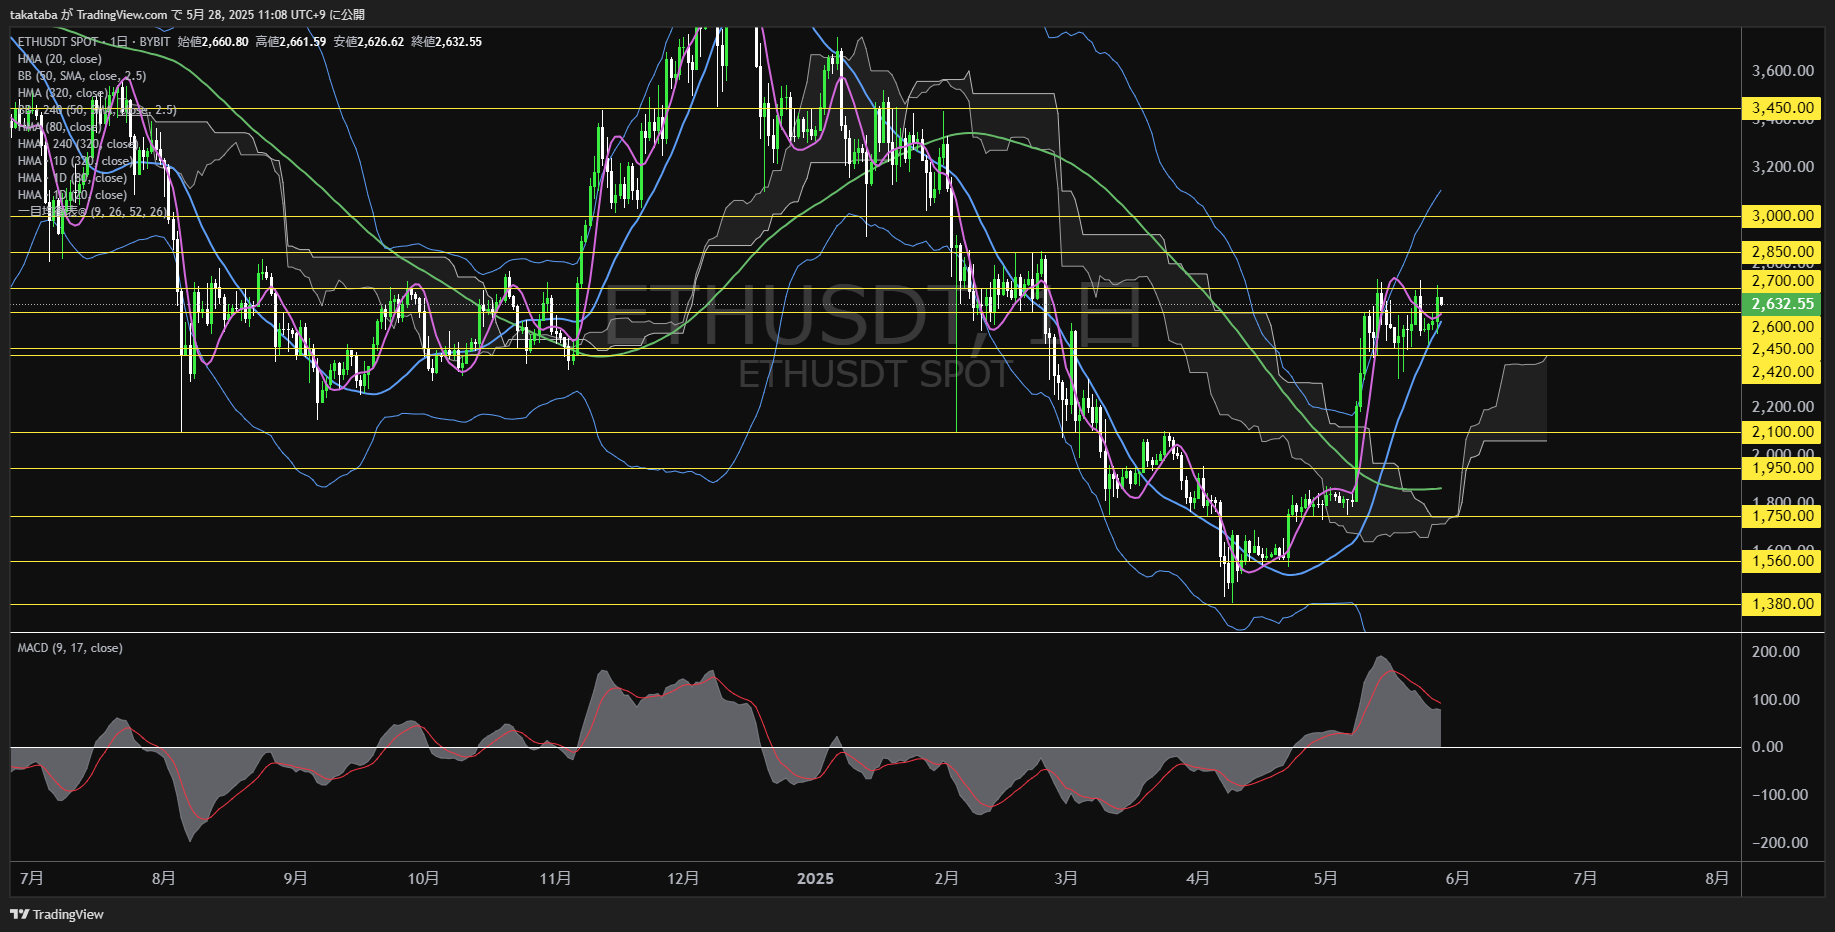Click the 1,950.00 yellow price label
The height and width of the screenshot is (932, 1835).
coord(1781,468)
